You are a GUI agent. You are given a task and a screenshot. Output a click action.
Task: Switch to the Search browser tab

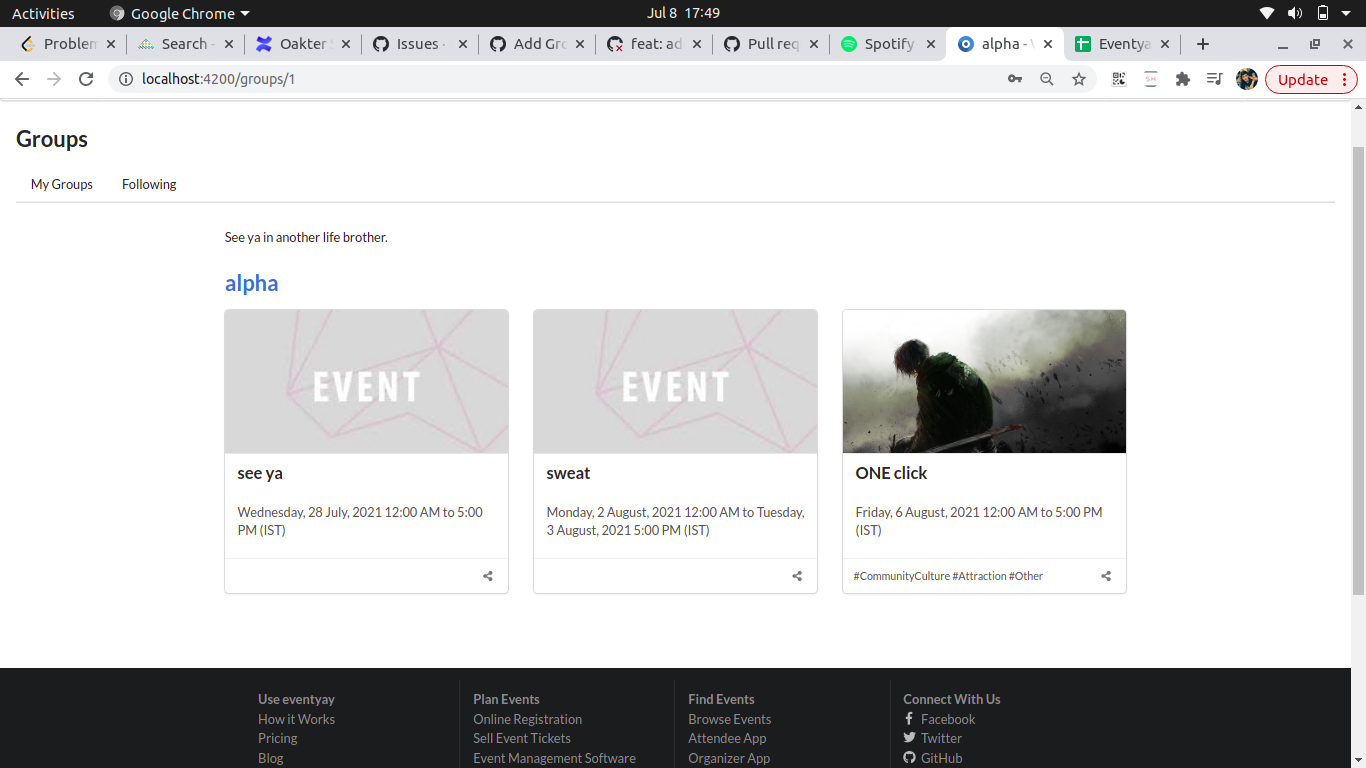[186, 44]
